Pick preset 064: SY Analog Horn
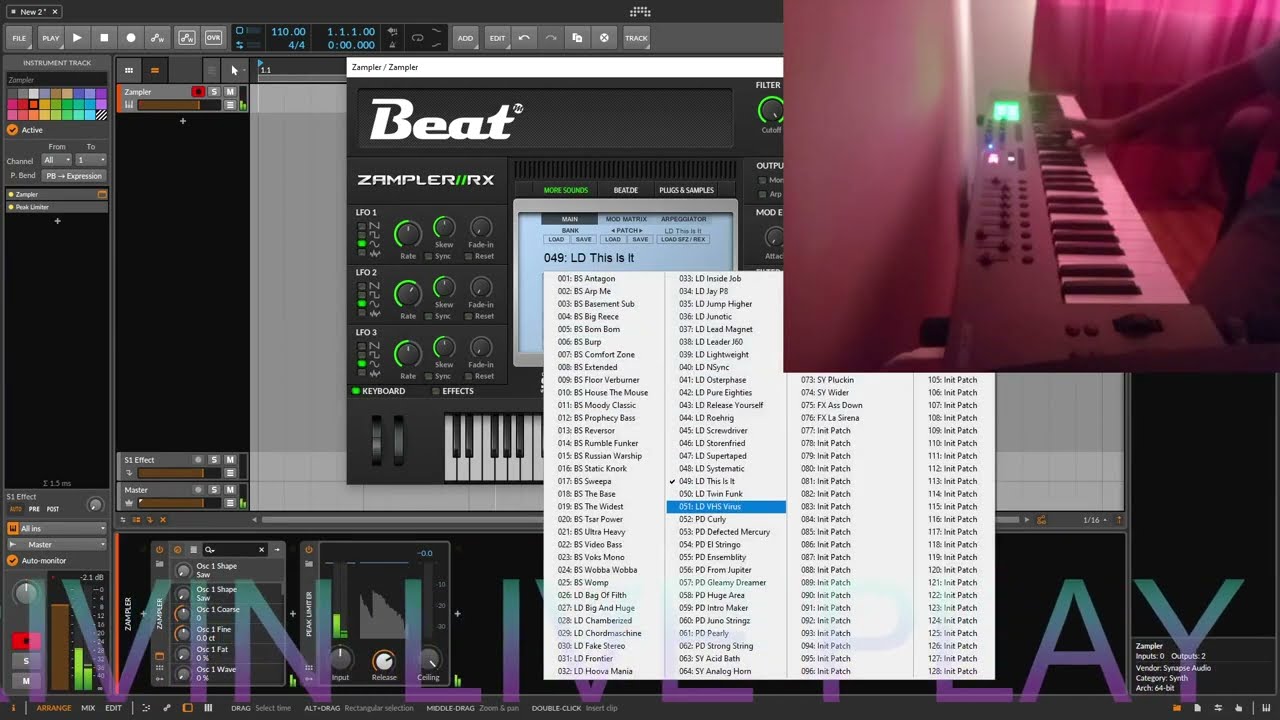The image size is (1280, 720). tap(726, 671)
